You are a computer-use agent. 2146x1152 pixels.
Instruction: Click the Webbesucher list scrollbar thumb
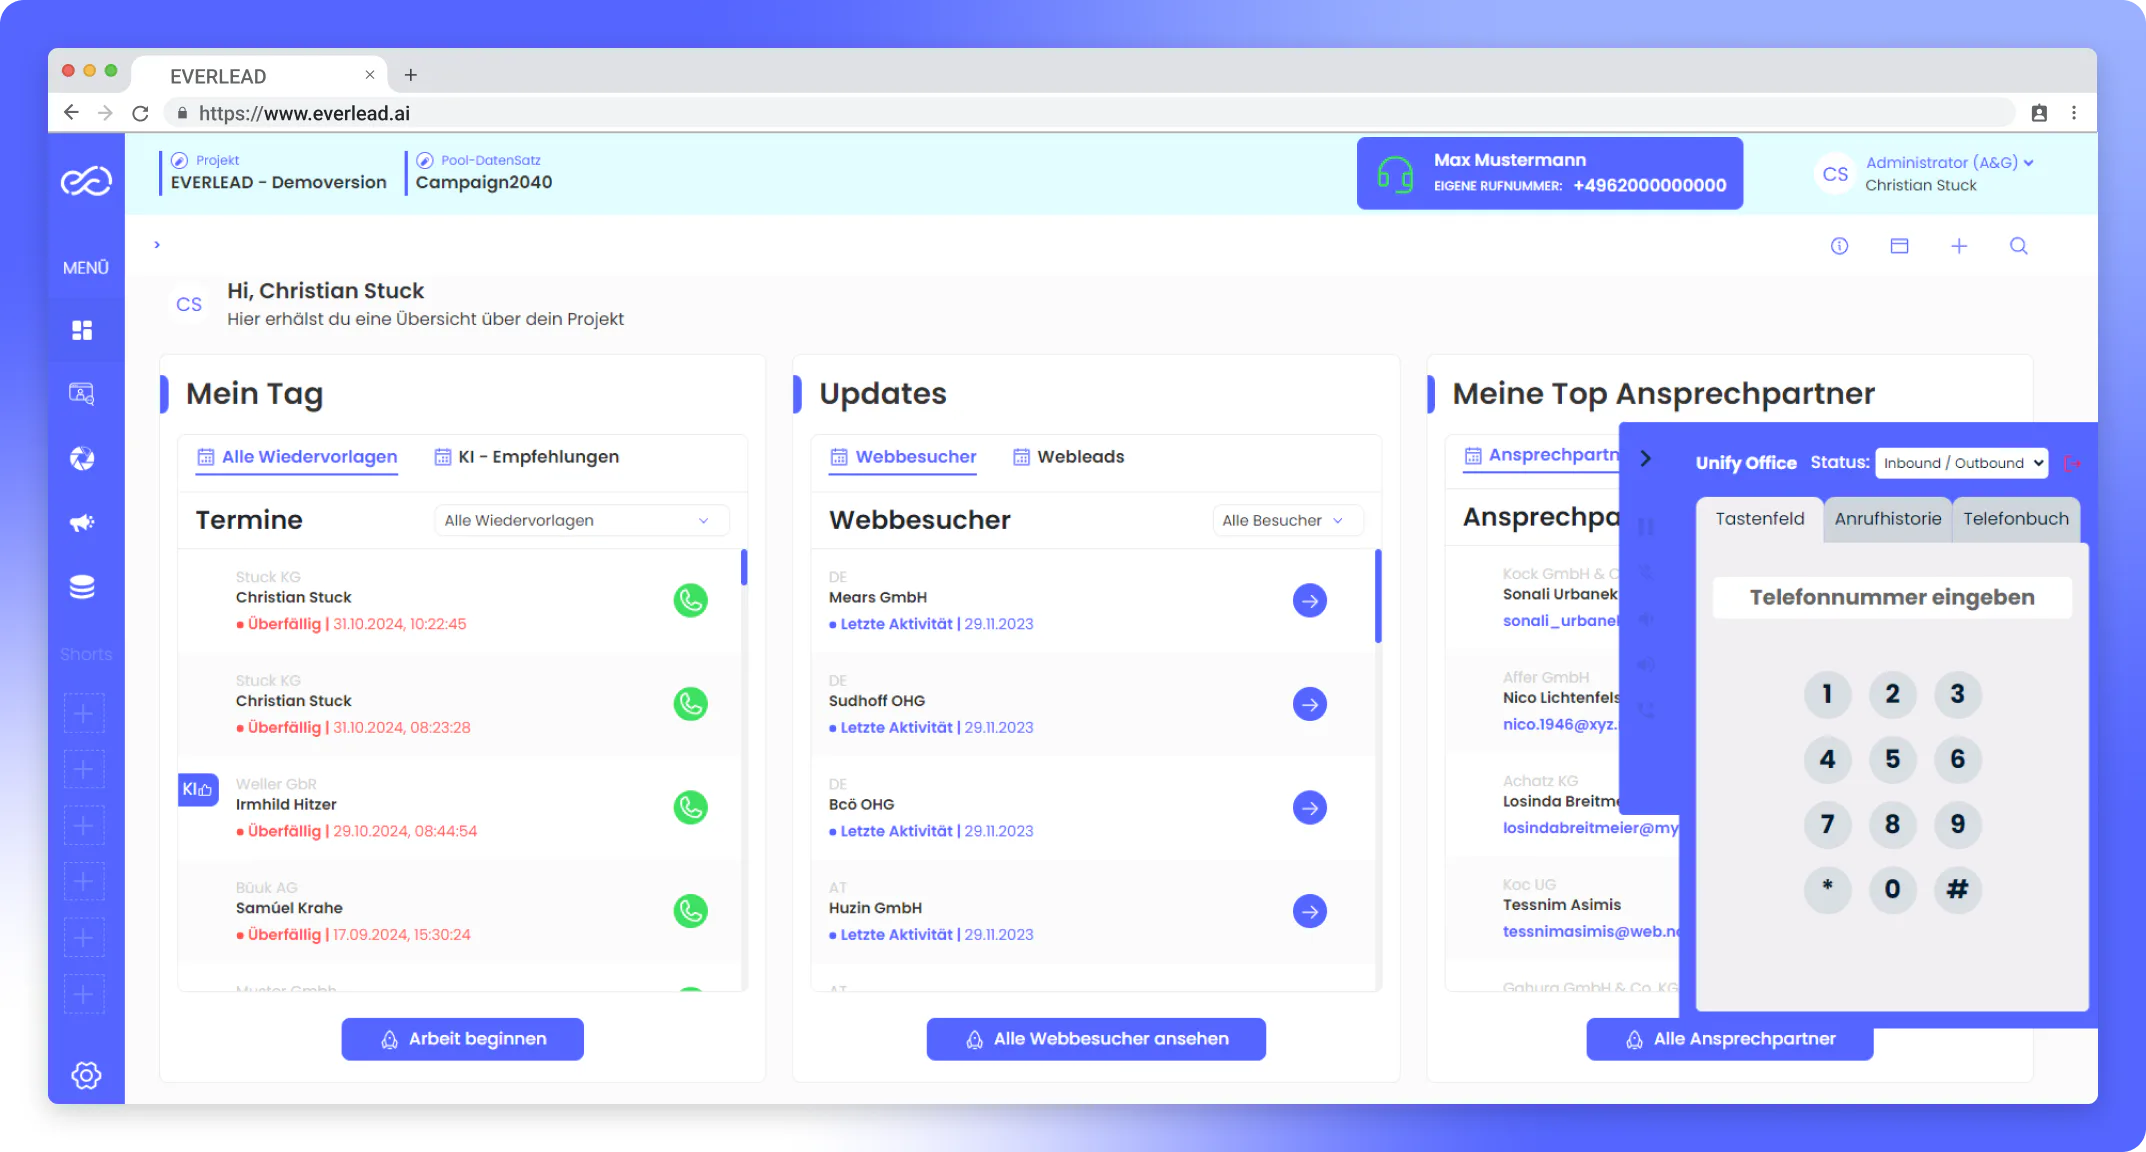pos(1378,596)
